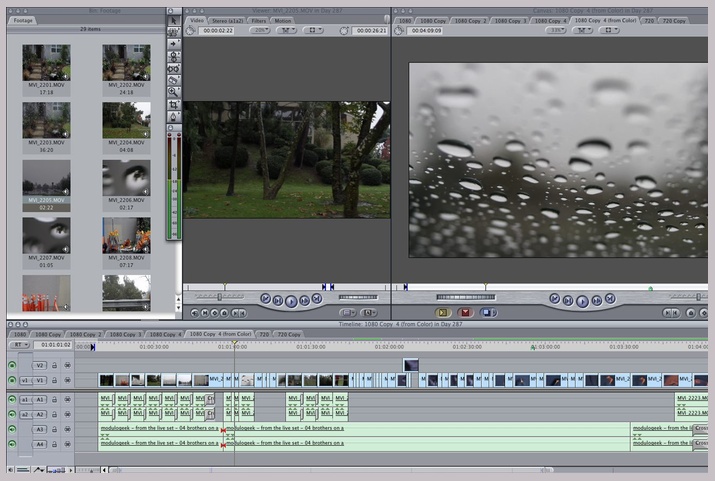Screen dimensions: 715x481
Task: Select the Crop tool in tool palette
Action: (173, 104)
